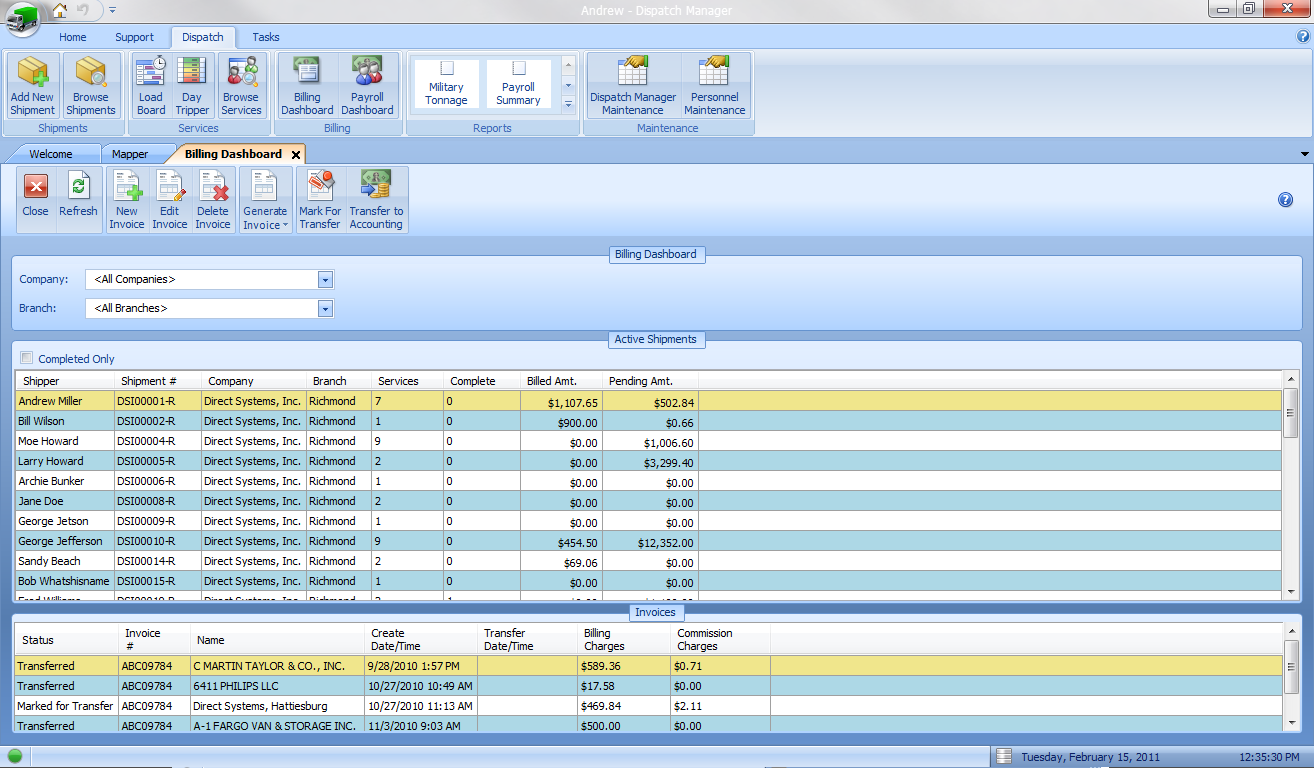Select the Moe Howard shipment row
Viewport: 1314px width, 768px height.
point(48,441)
